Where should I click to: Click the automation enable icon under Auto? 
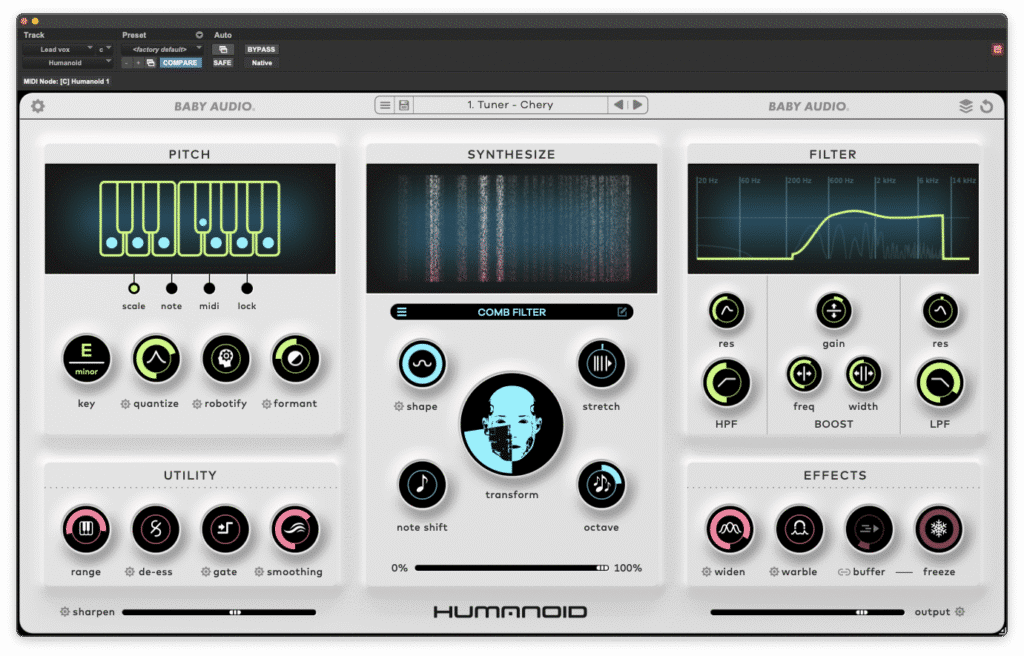click(x=223, y=50)
